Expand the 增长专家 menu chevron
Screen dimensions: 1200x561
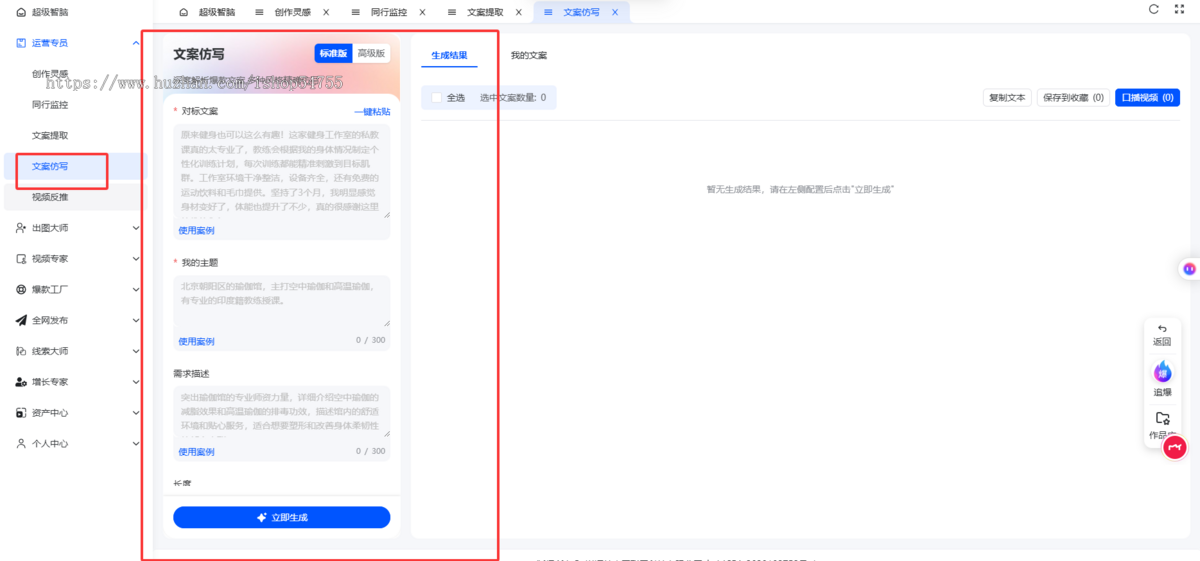point(136,382)
